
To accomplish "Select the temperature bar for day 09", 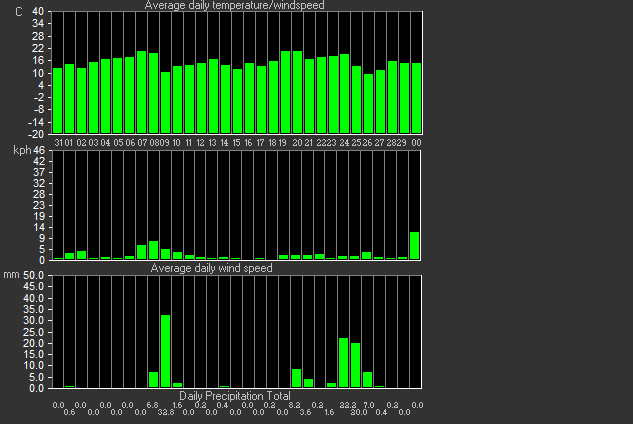I will [165, 103].
